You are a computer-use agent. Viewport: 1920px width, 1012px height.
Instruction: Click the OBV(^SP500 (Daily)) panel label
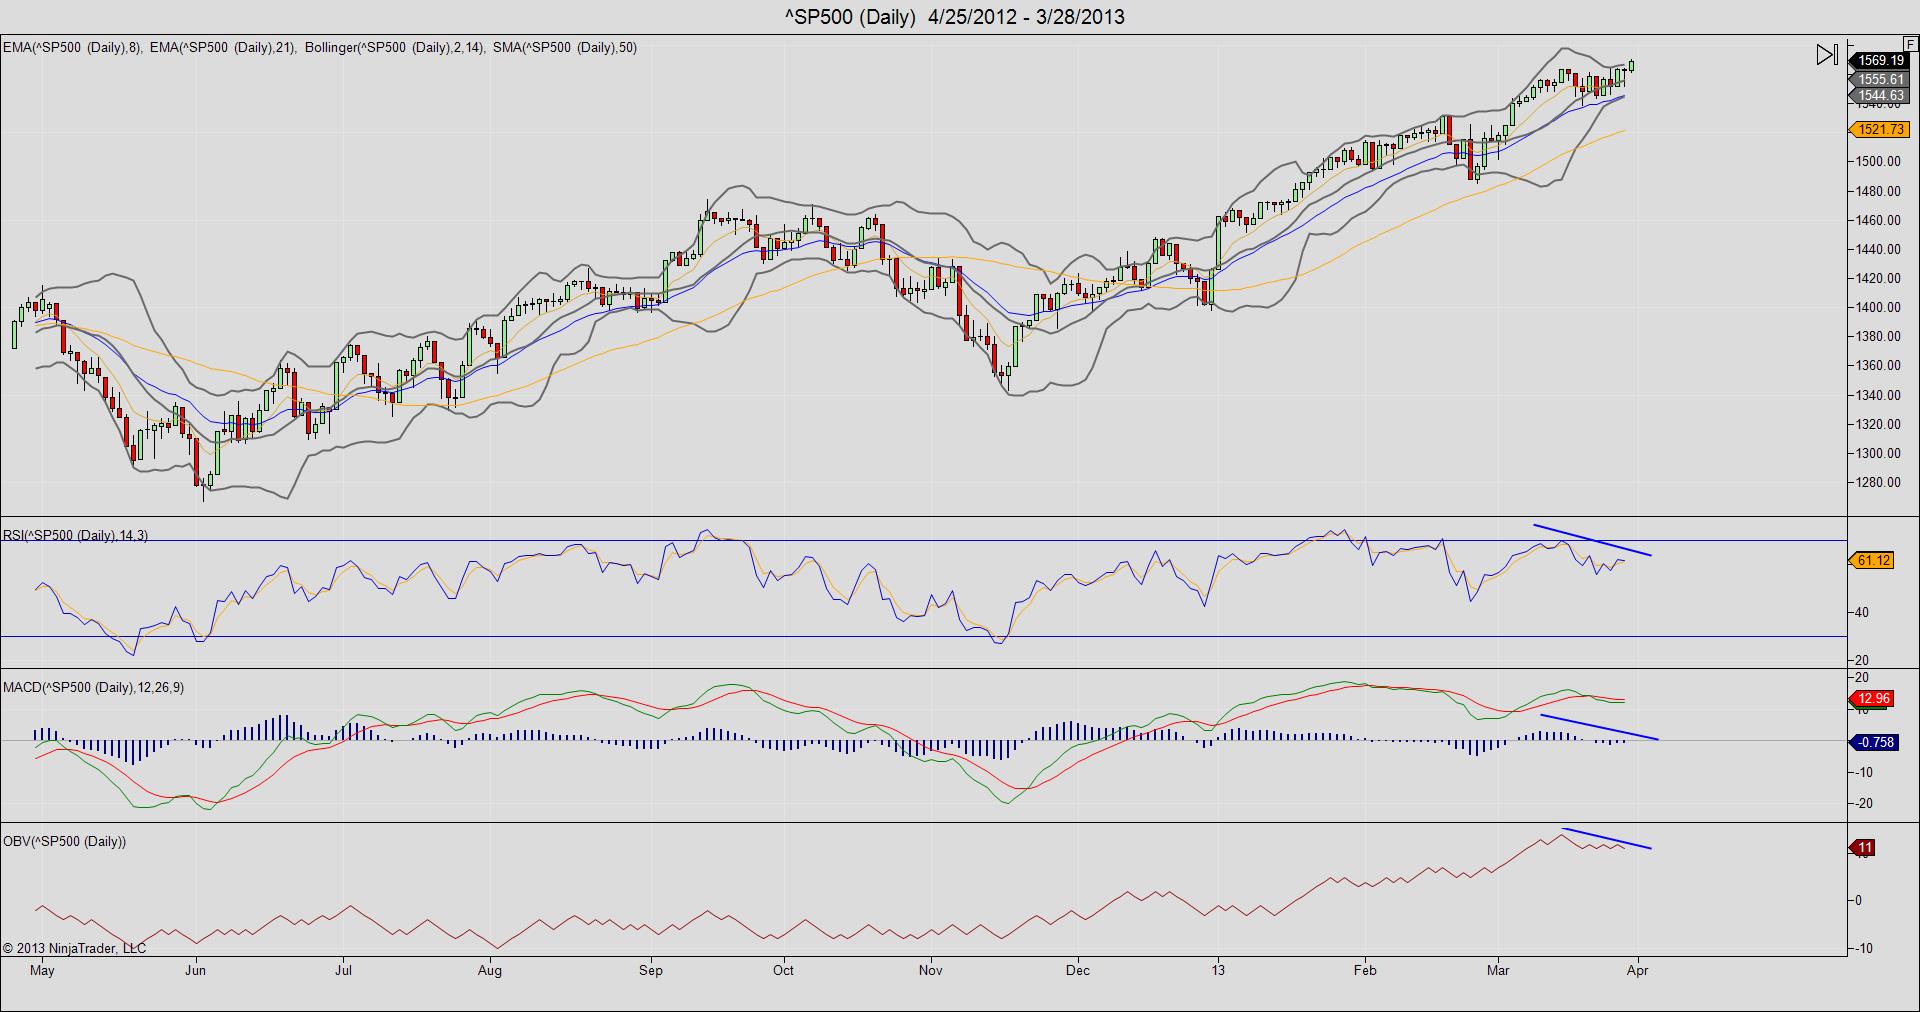click(65, 842)
